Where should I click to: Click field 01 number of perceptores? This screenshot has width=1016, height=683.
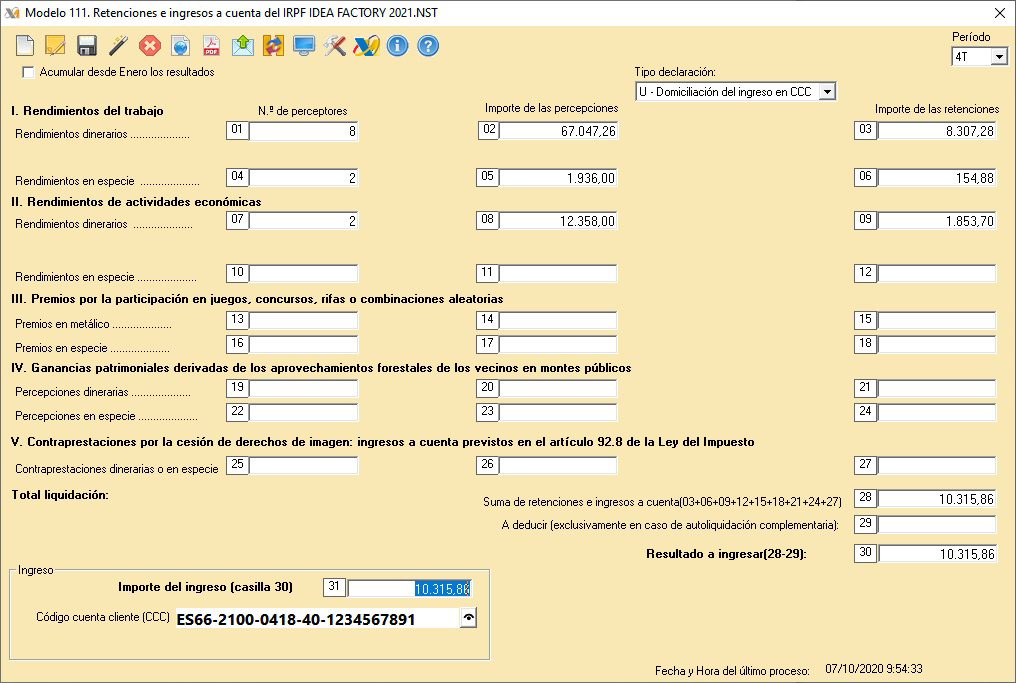303,131
